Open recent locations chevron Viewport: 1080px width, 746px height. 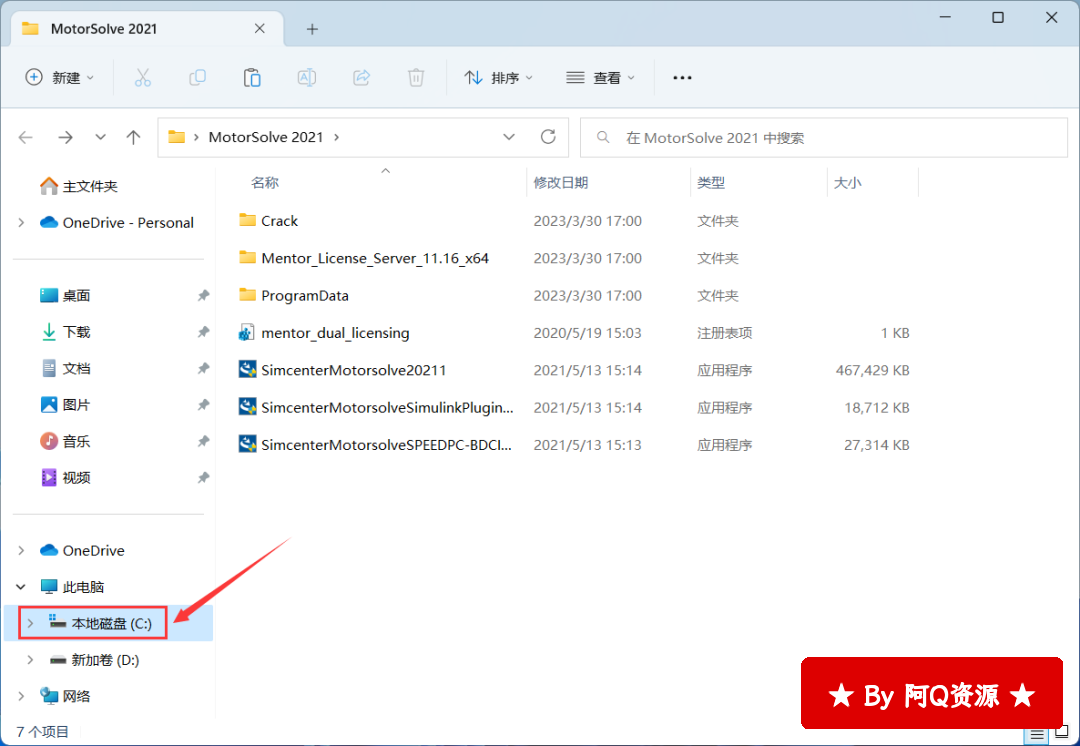point(101,137)
